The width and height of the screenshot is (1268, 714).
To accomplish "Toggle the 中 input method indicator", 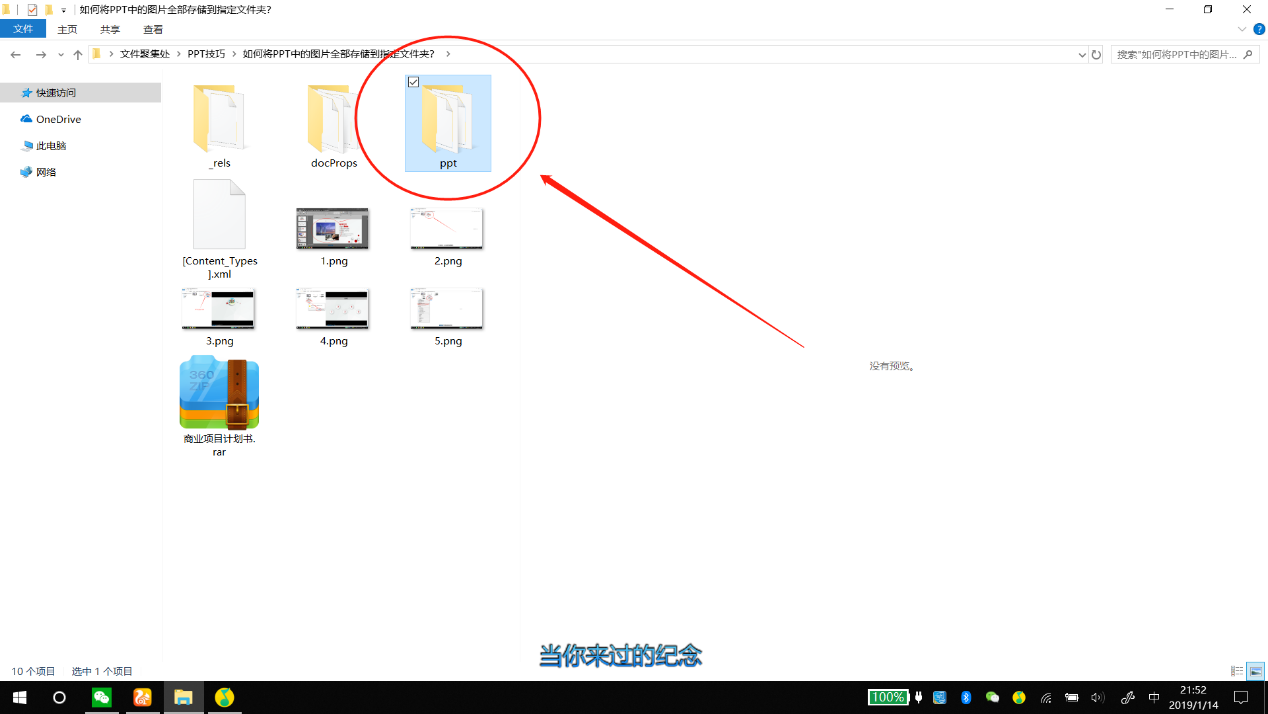I will (1154, 697).
